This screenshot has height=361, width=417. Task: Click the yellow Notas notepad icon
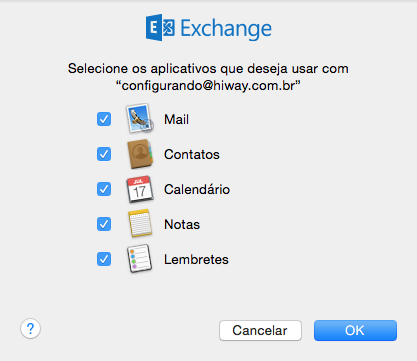coord(140,224)
